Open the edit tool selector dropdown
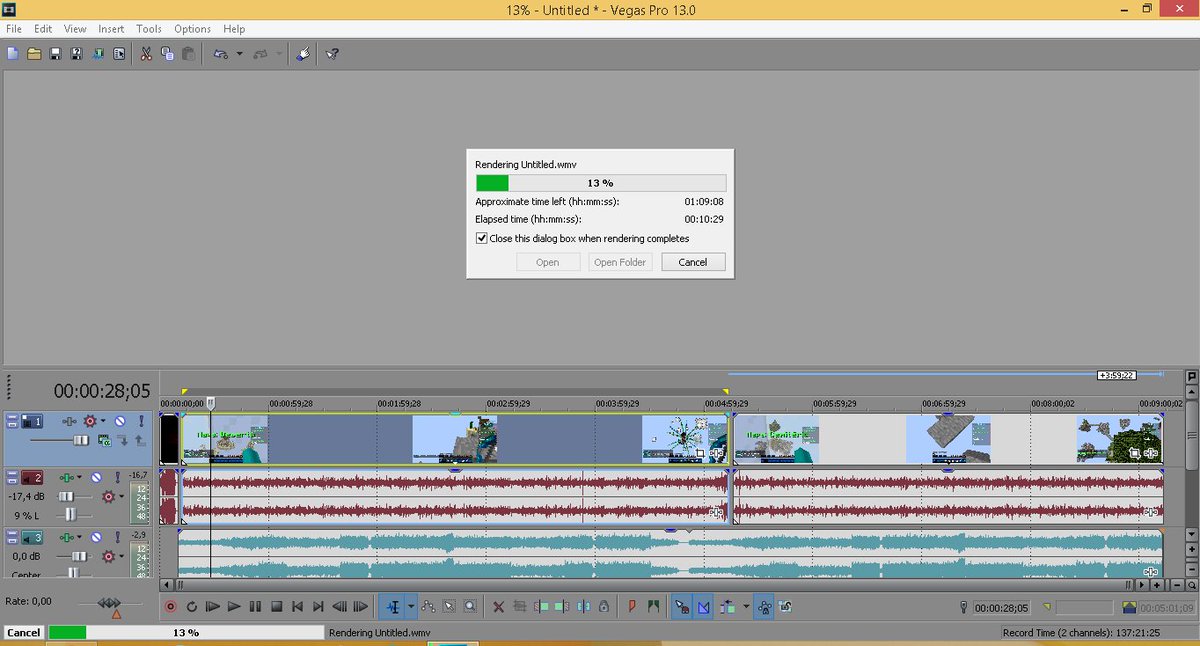The height and width of the screenshot is (646, 1200). (409, 606)
